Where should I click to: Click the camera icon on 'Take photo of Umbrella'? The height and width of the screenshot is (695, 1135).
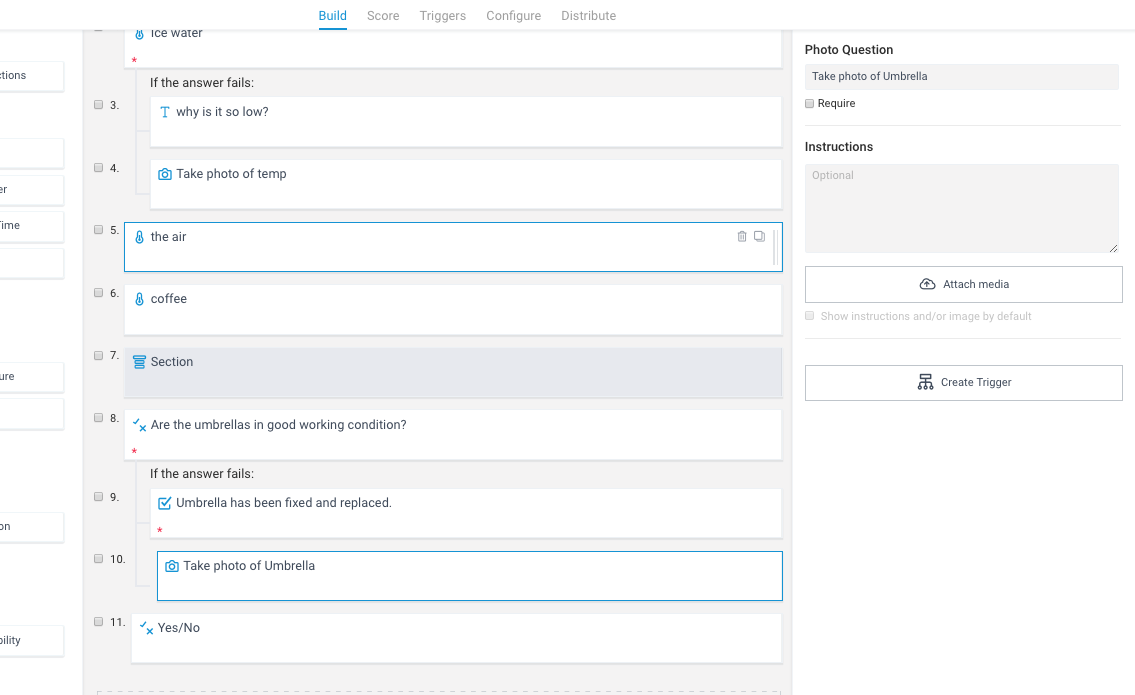pos(172,566)
